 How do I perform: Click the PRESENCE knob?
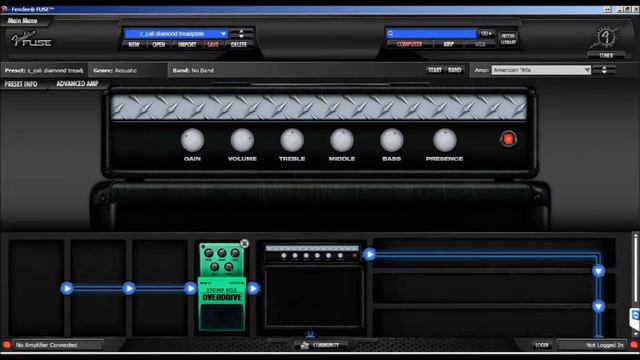(444, 140)
